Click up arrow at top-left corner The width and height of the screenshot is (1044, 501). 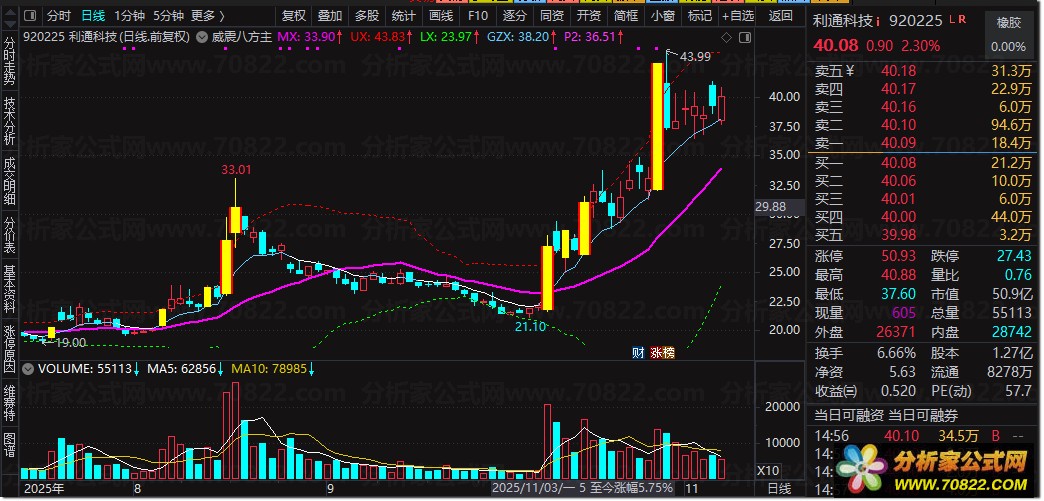(8, 11)
